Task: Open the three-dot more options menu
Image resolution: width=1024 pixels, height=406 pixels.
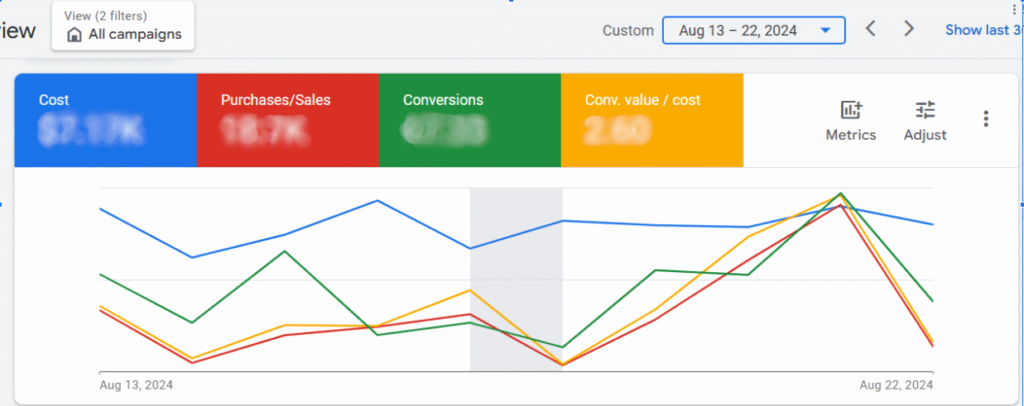Action: click(986, 119)
